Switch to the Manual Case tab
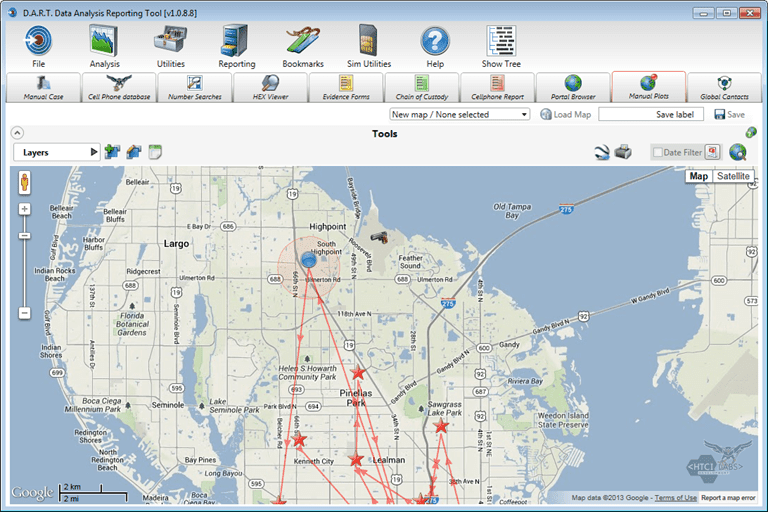The height and width of the screenshot is (513, 769). 43,87
